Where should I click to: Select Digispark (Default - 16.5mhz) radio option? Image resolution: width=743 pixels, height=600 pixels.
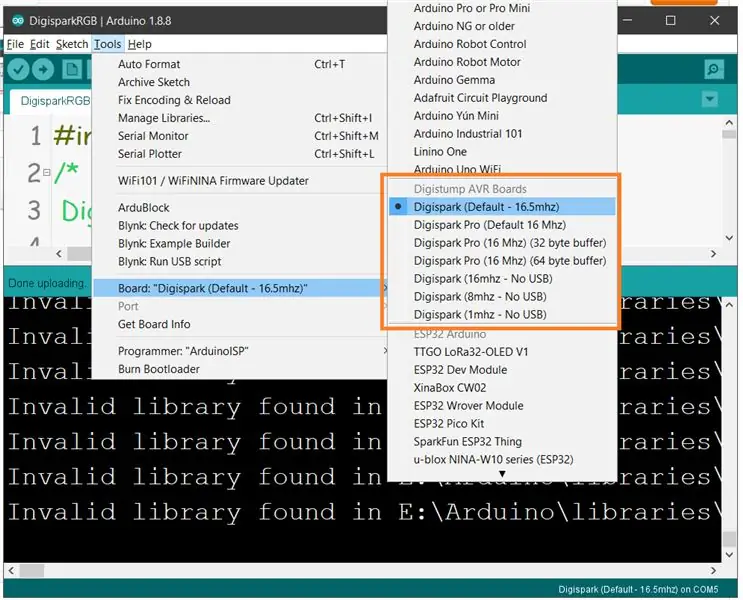pos(502,207)
